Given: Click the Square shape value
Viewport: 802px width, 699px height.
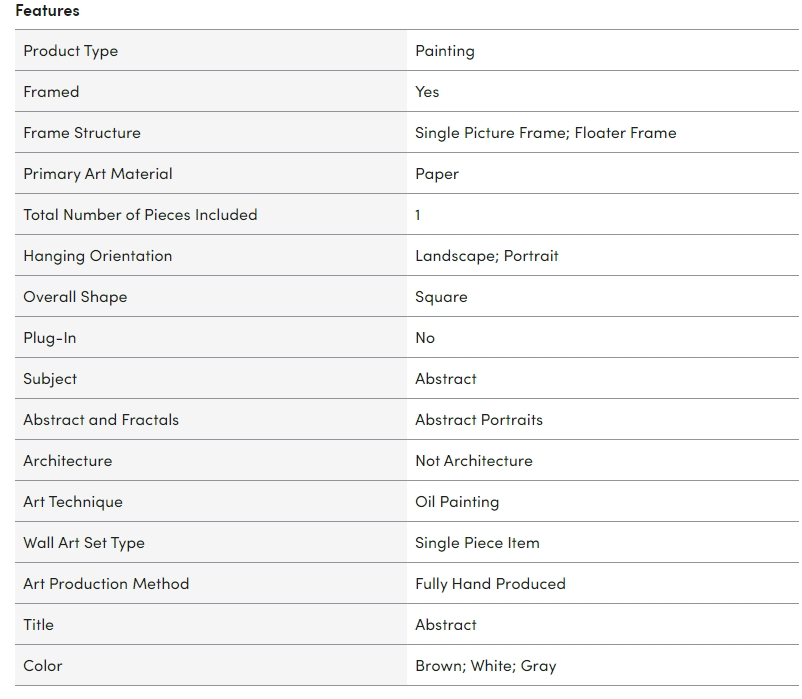Looking at the screenshot, I should click(x=441, y=297).
